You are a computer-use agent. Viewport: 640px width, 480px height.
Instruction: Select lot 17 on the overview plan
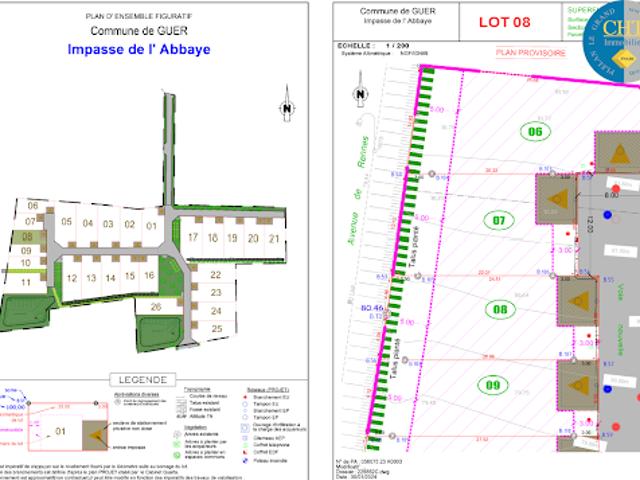click(x=193, y=237)
